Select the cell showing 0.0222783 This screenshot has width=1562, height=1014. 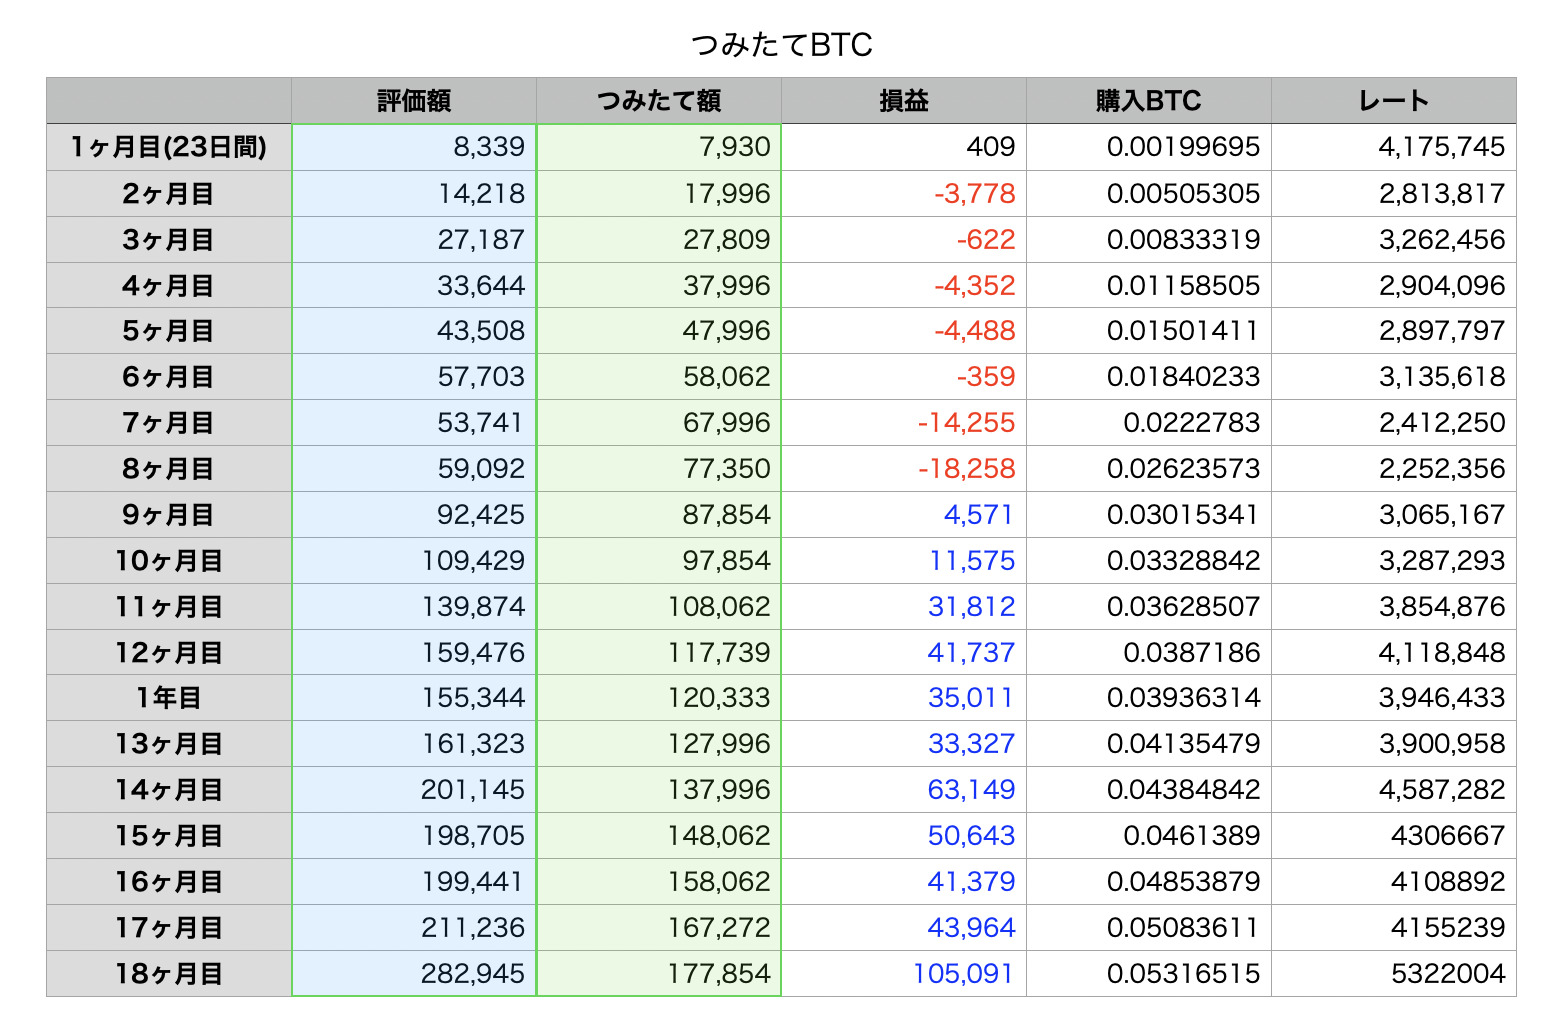pos(1149,422)
